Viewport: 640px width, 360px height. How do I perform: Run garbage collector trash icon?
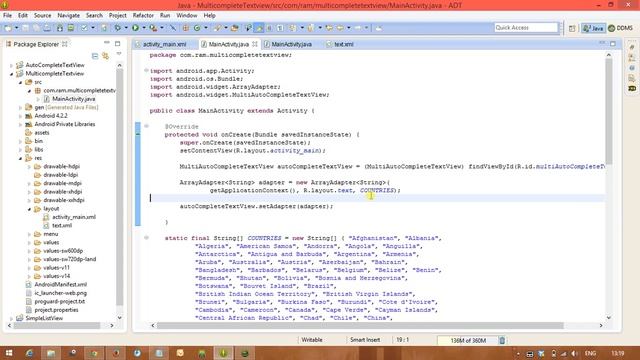[502, 340]
